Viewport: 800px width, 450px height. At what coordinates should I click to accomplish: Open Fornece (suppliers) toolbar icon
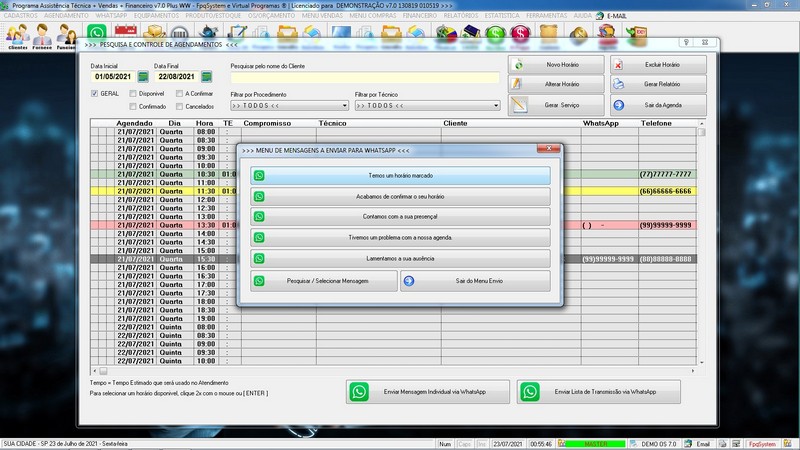coord(42,36)
